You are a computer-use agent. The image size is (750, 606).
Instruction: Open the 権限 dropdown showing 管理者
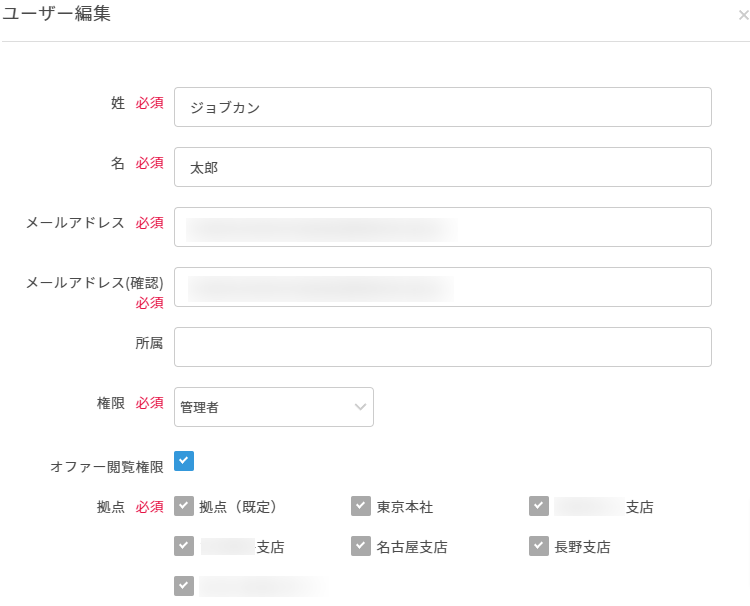pyautogui.click(x=273, y=407)
